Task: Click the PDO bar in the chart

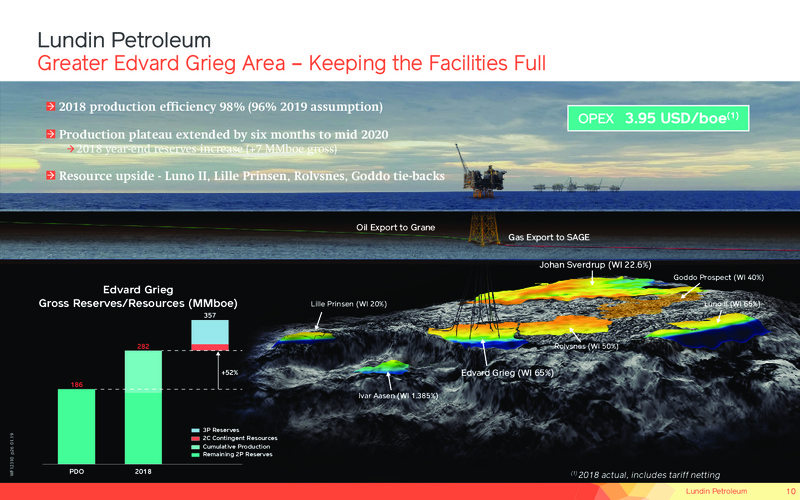Action: [77, 427]
